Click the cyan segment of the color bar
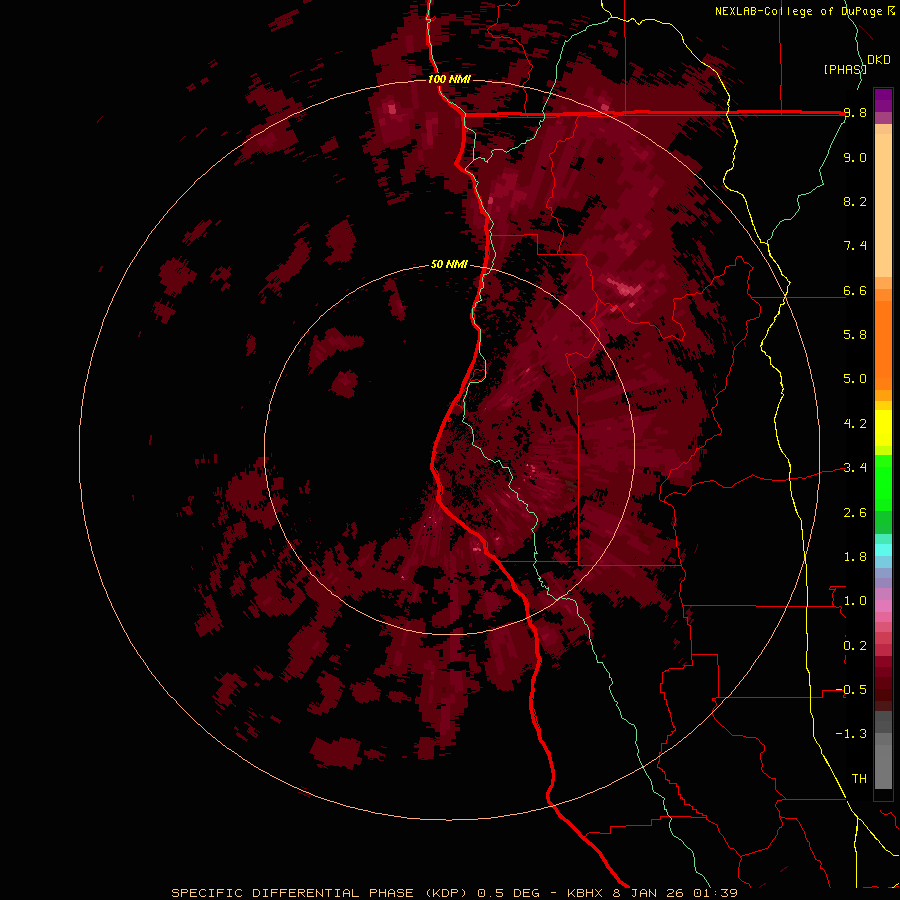The image size is (900, 900). (883, 550)
